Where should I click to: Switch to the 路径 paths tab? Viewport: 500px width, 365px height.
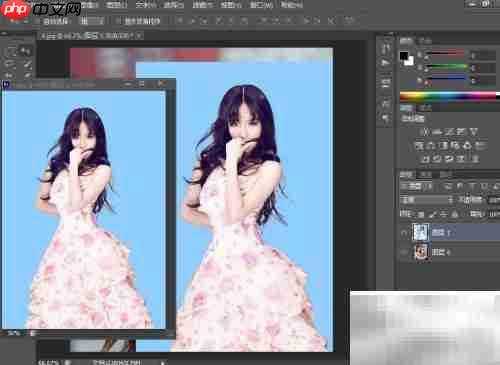[446, 174]
